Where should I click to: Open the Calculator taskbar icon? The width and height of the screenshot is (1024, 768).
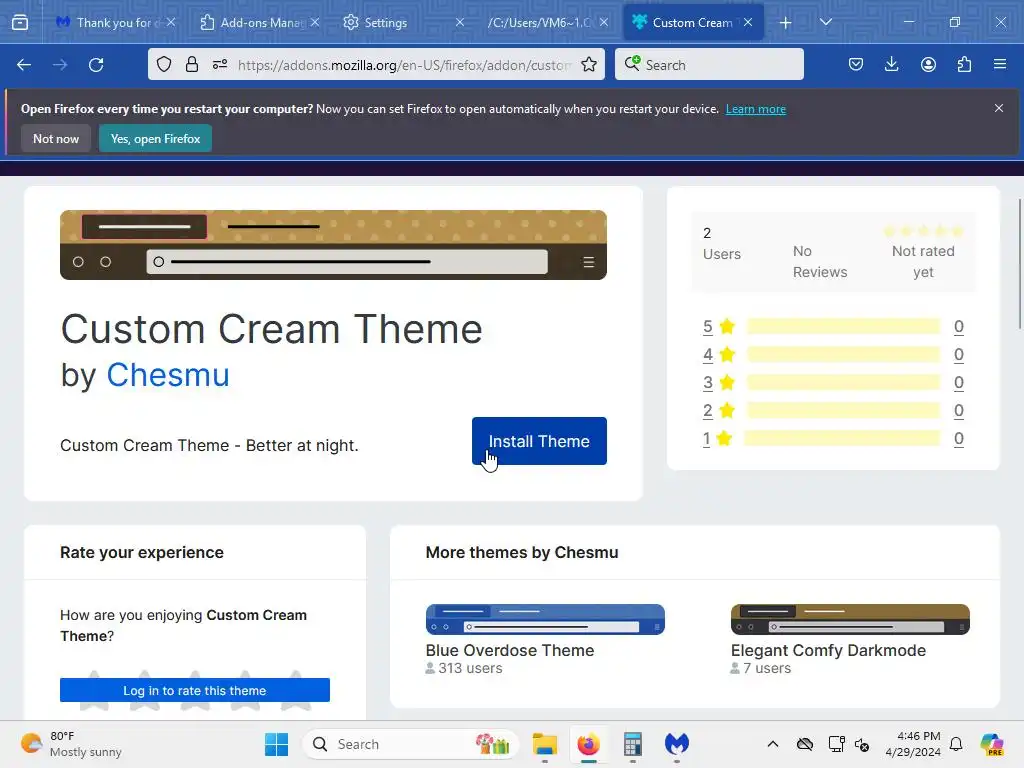coord(632,744)
